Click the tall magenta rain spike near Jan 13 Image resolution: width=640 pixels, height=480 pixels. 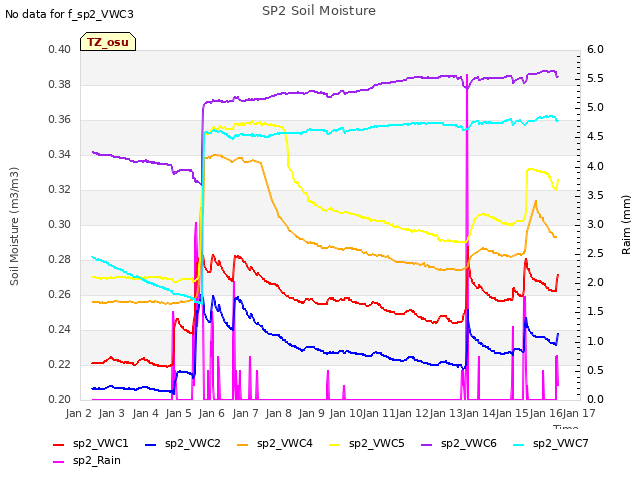pos(467,237)
